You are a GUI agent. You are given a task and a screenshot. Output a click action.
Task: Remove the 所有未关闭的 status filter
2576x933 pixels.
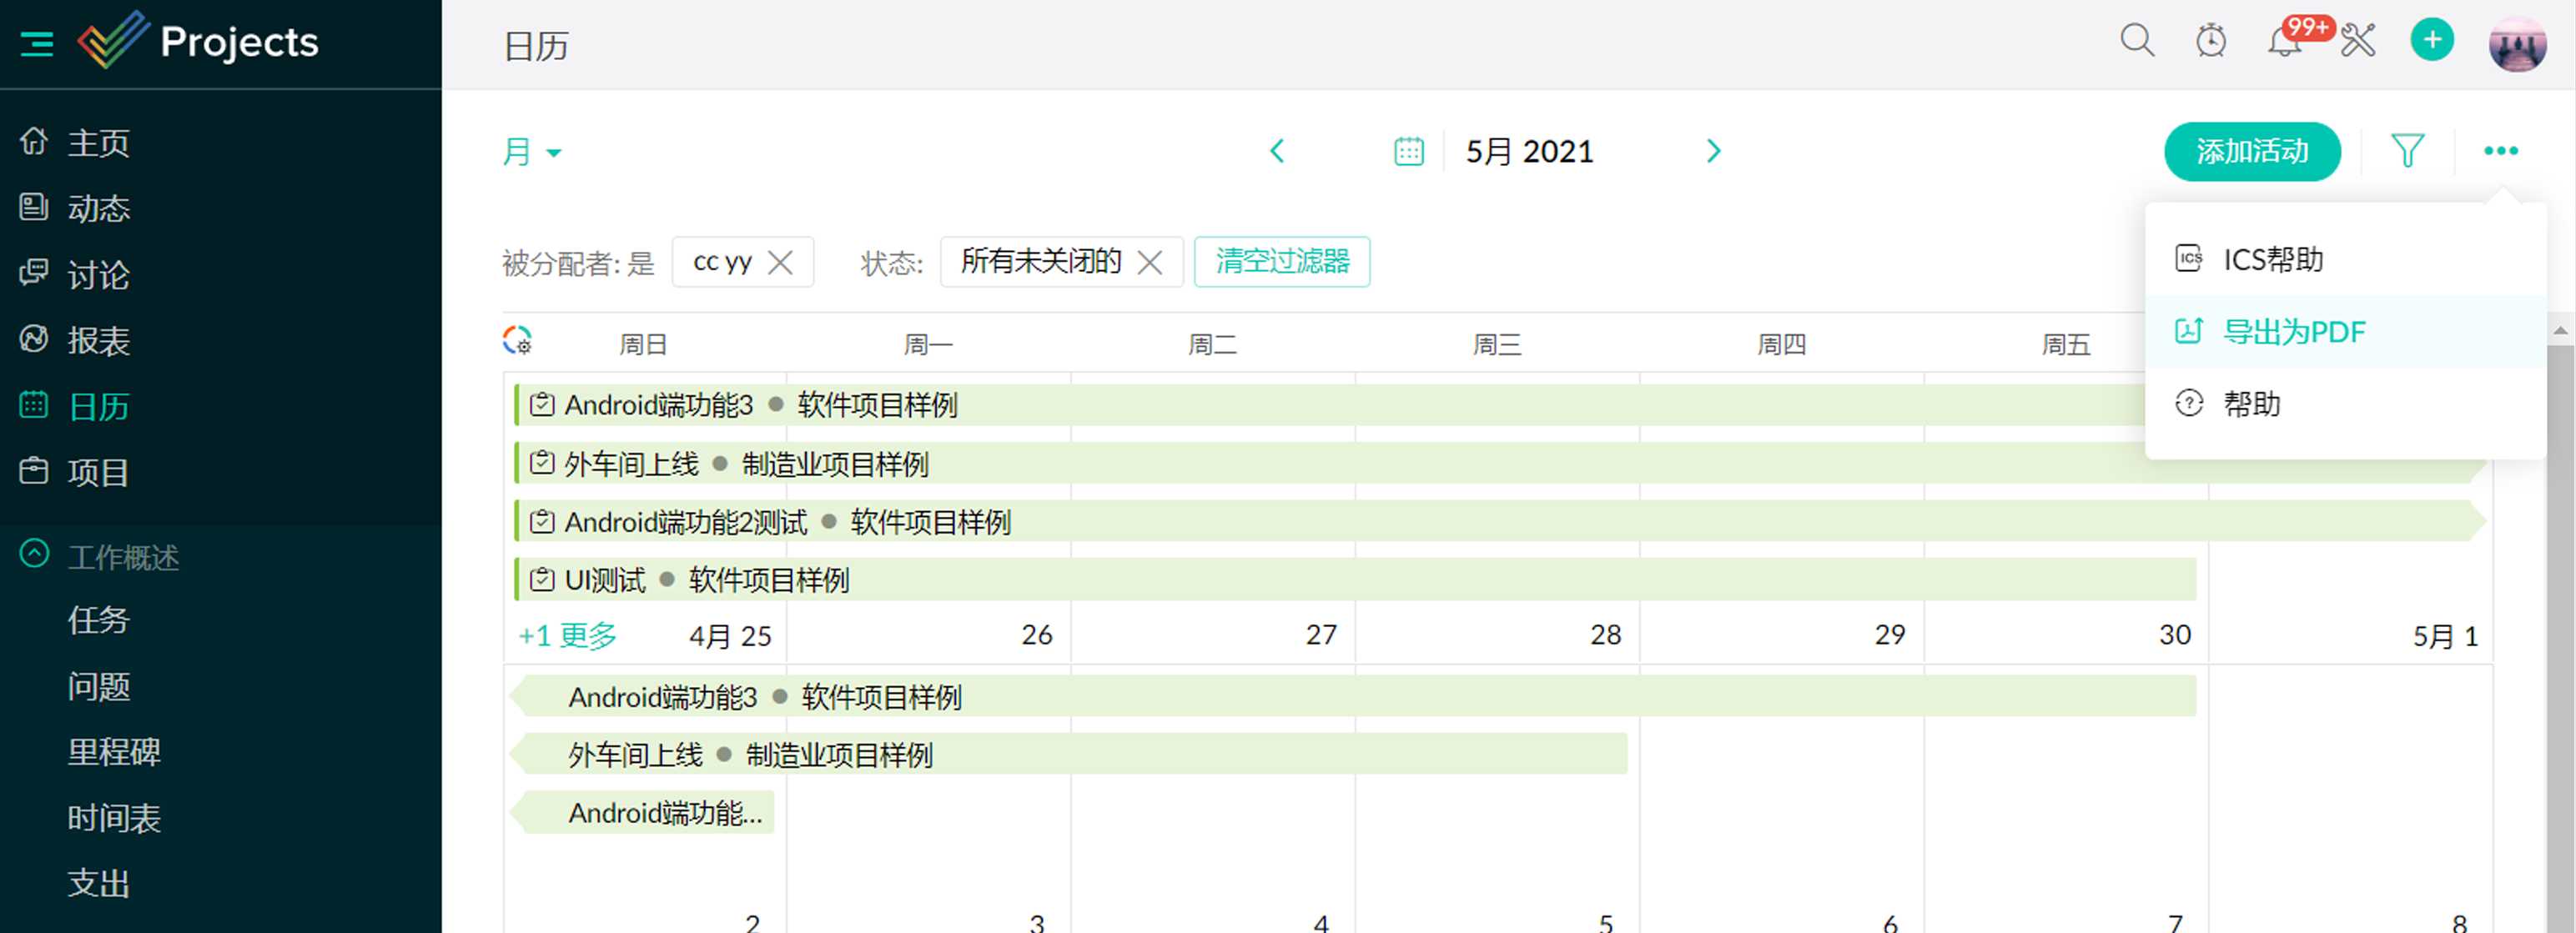[1150, 262]
